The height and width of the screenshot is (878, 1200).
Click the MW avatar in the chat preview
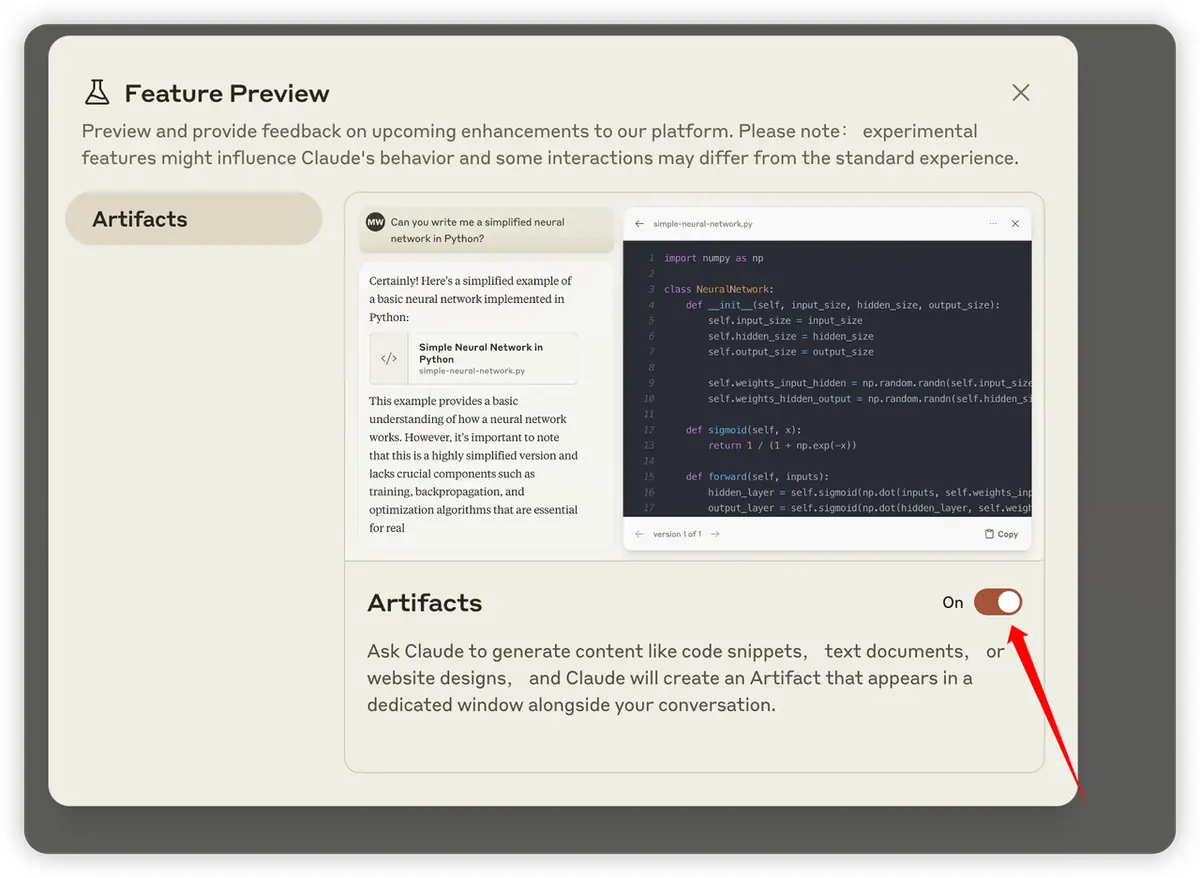click(376, 222)
